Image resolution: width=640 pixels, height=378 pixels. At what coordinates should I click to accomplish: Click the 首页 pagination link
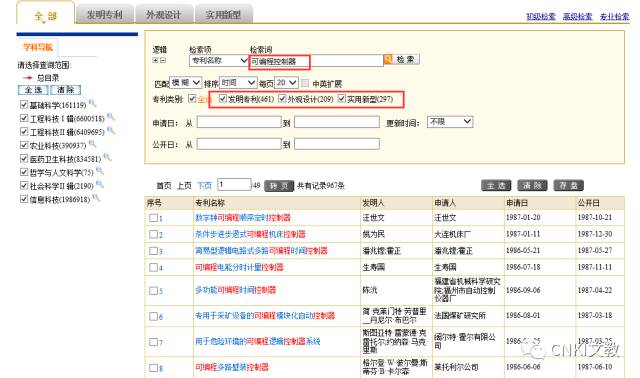click(x=164, y=186)
